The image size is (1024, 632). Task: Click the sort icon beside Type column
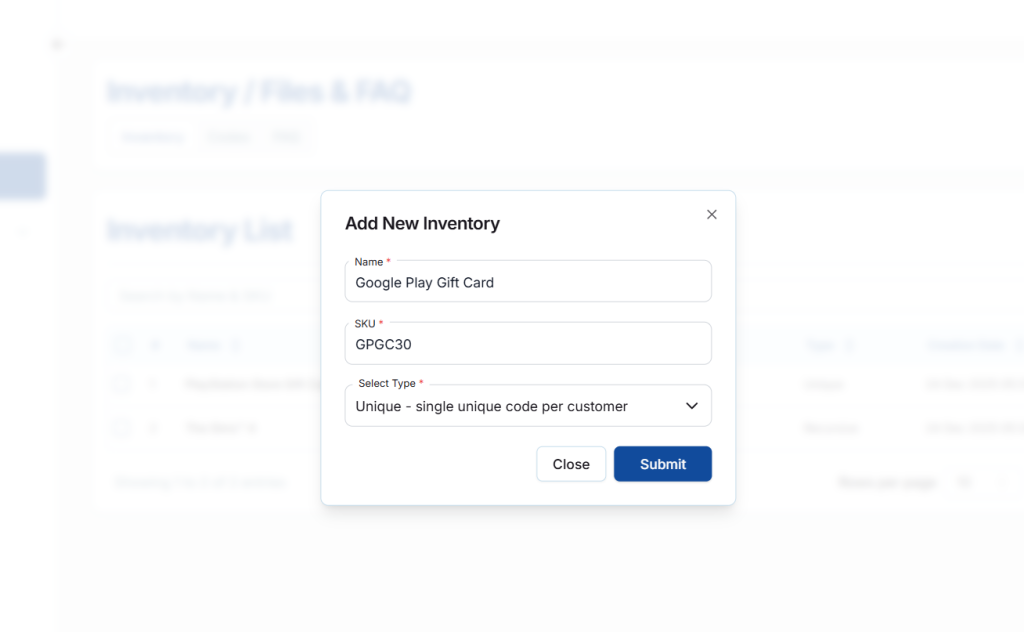(849, 346)
